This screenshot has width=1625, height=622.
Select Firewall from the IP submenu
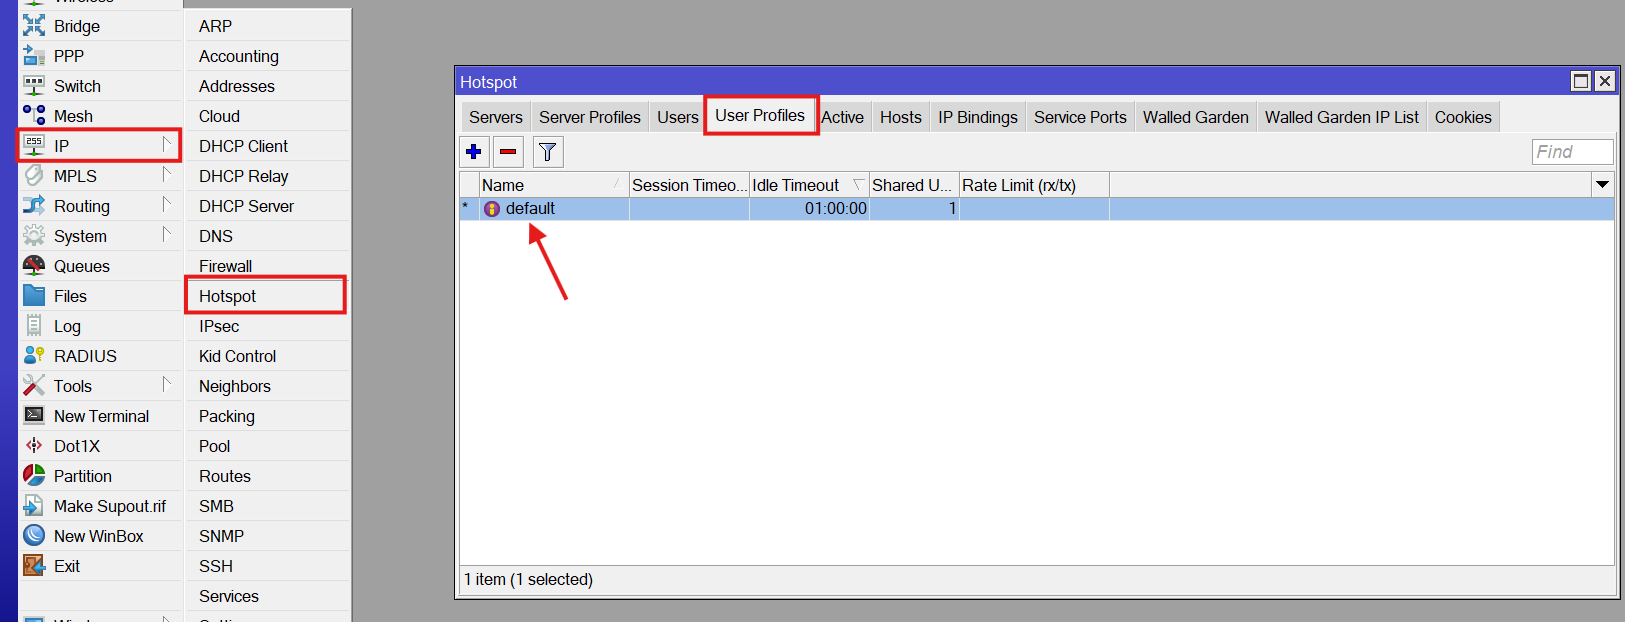[226, 266]
